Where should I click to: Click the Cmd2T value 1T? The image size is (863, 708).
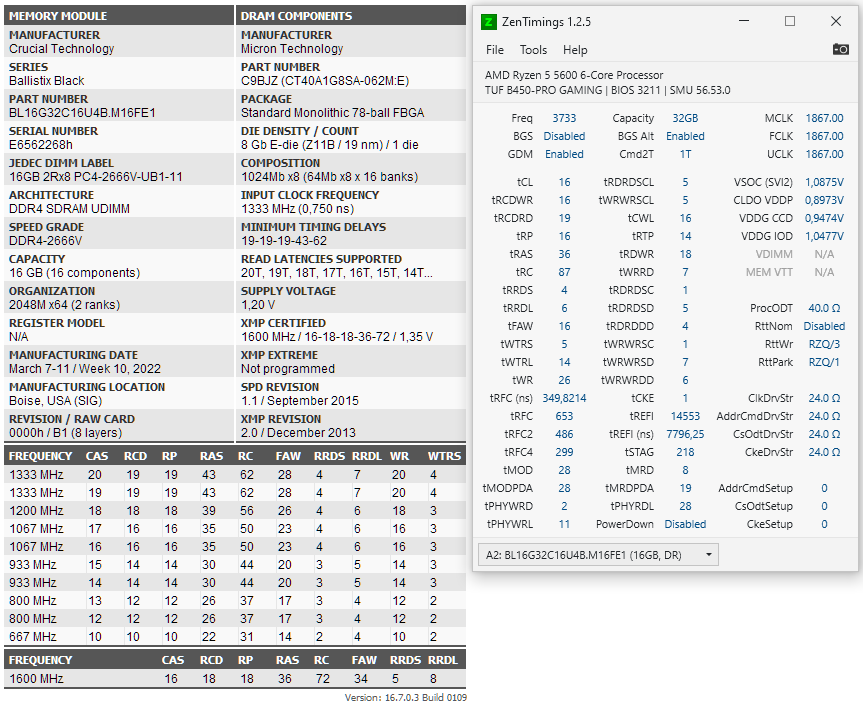685,155
